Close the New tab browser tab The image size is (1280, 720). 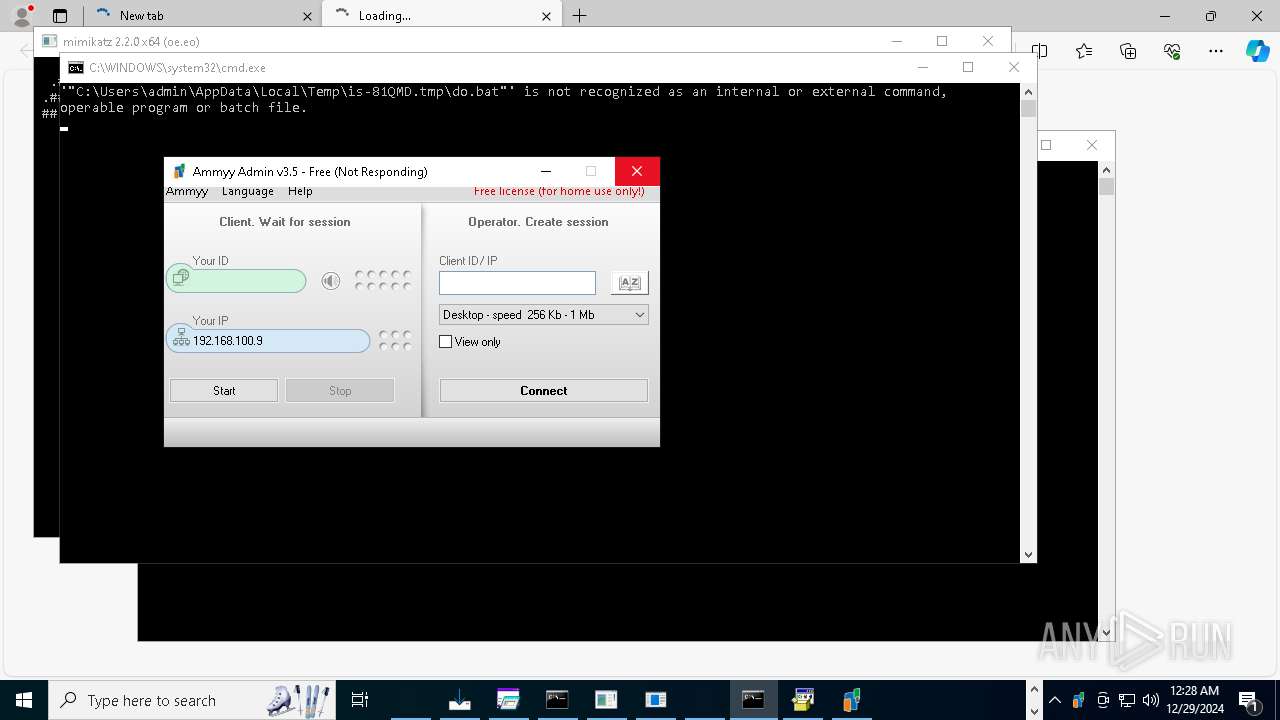[307, 16]
